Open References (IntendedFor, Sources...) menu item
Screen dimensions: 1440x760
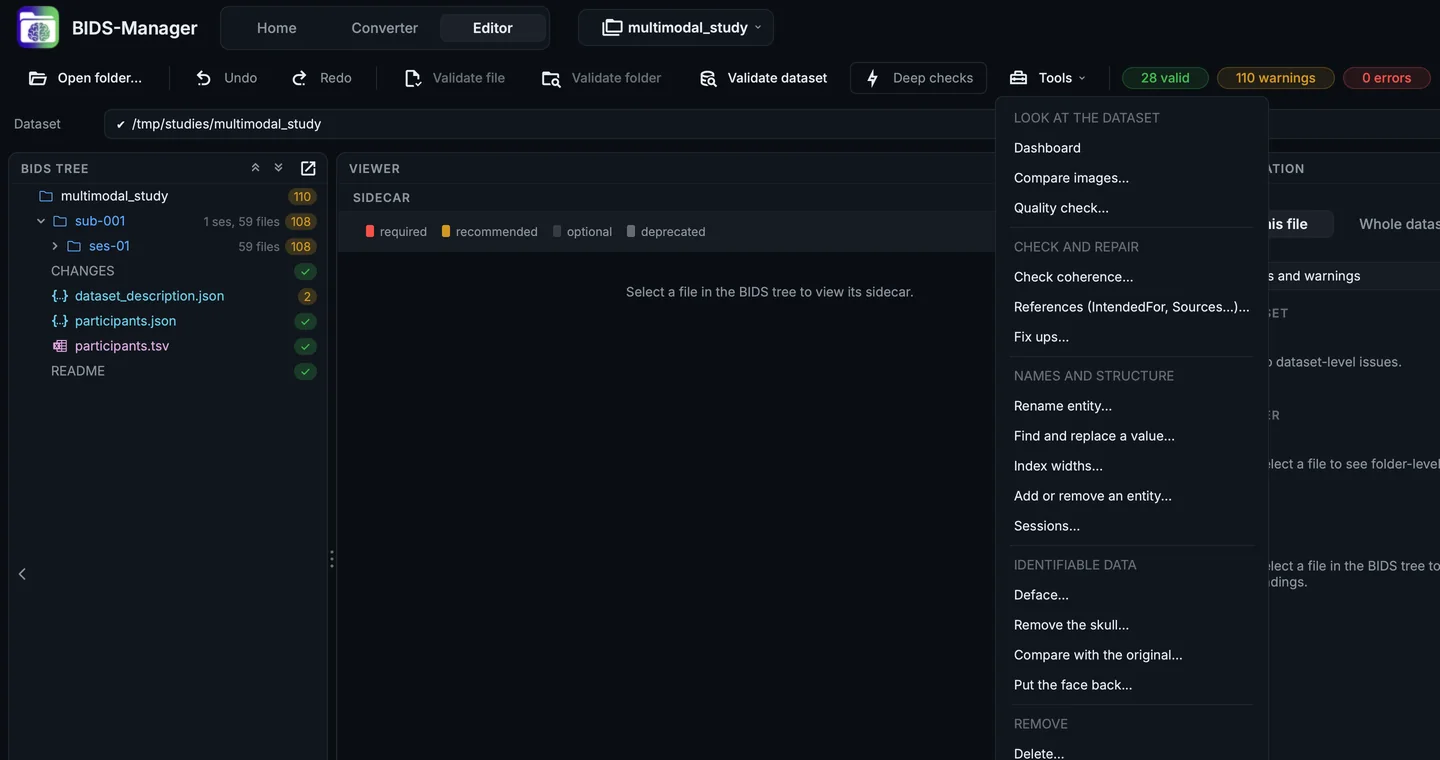pyautogui.click(x=1132, y=307)
